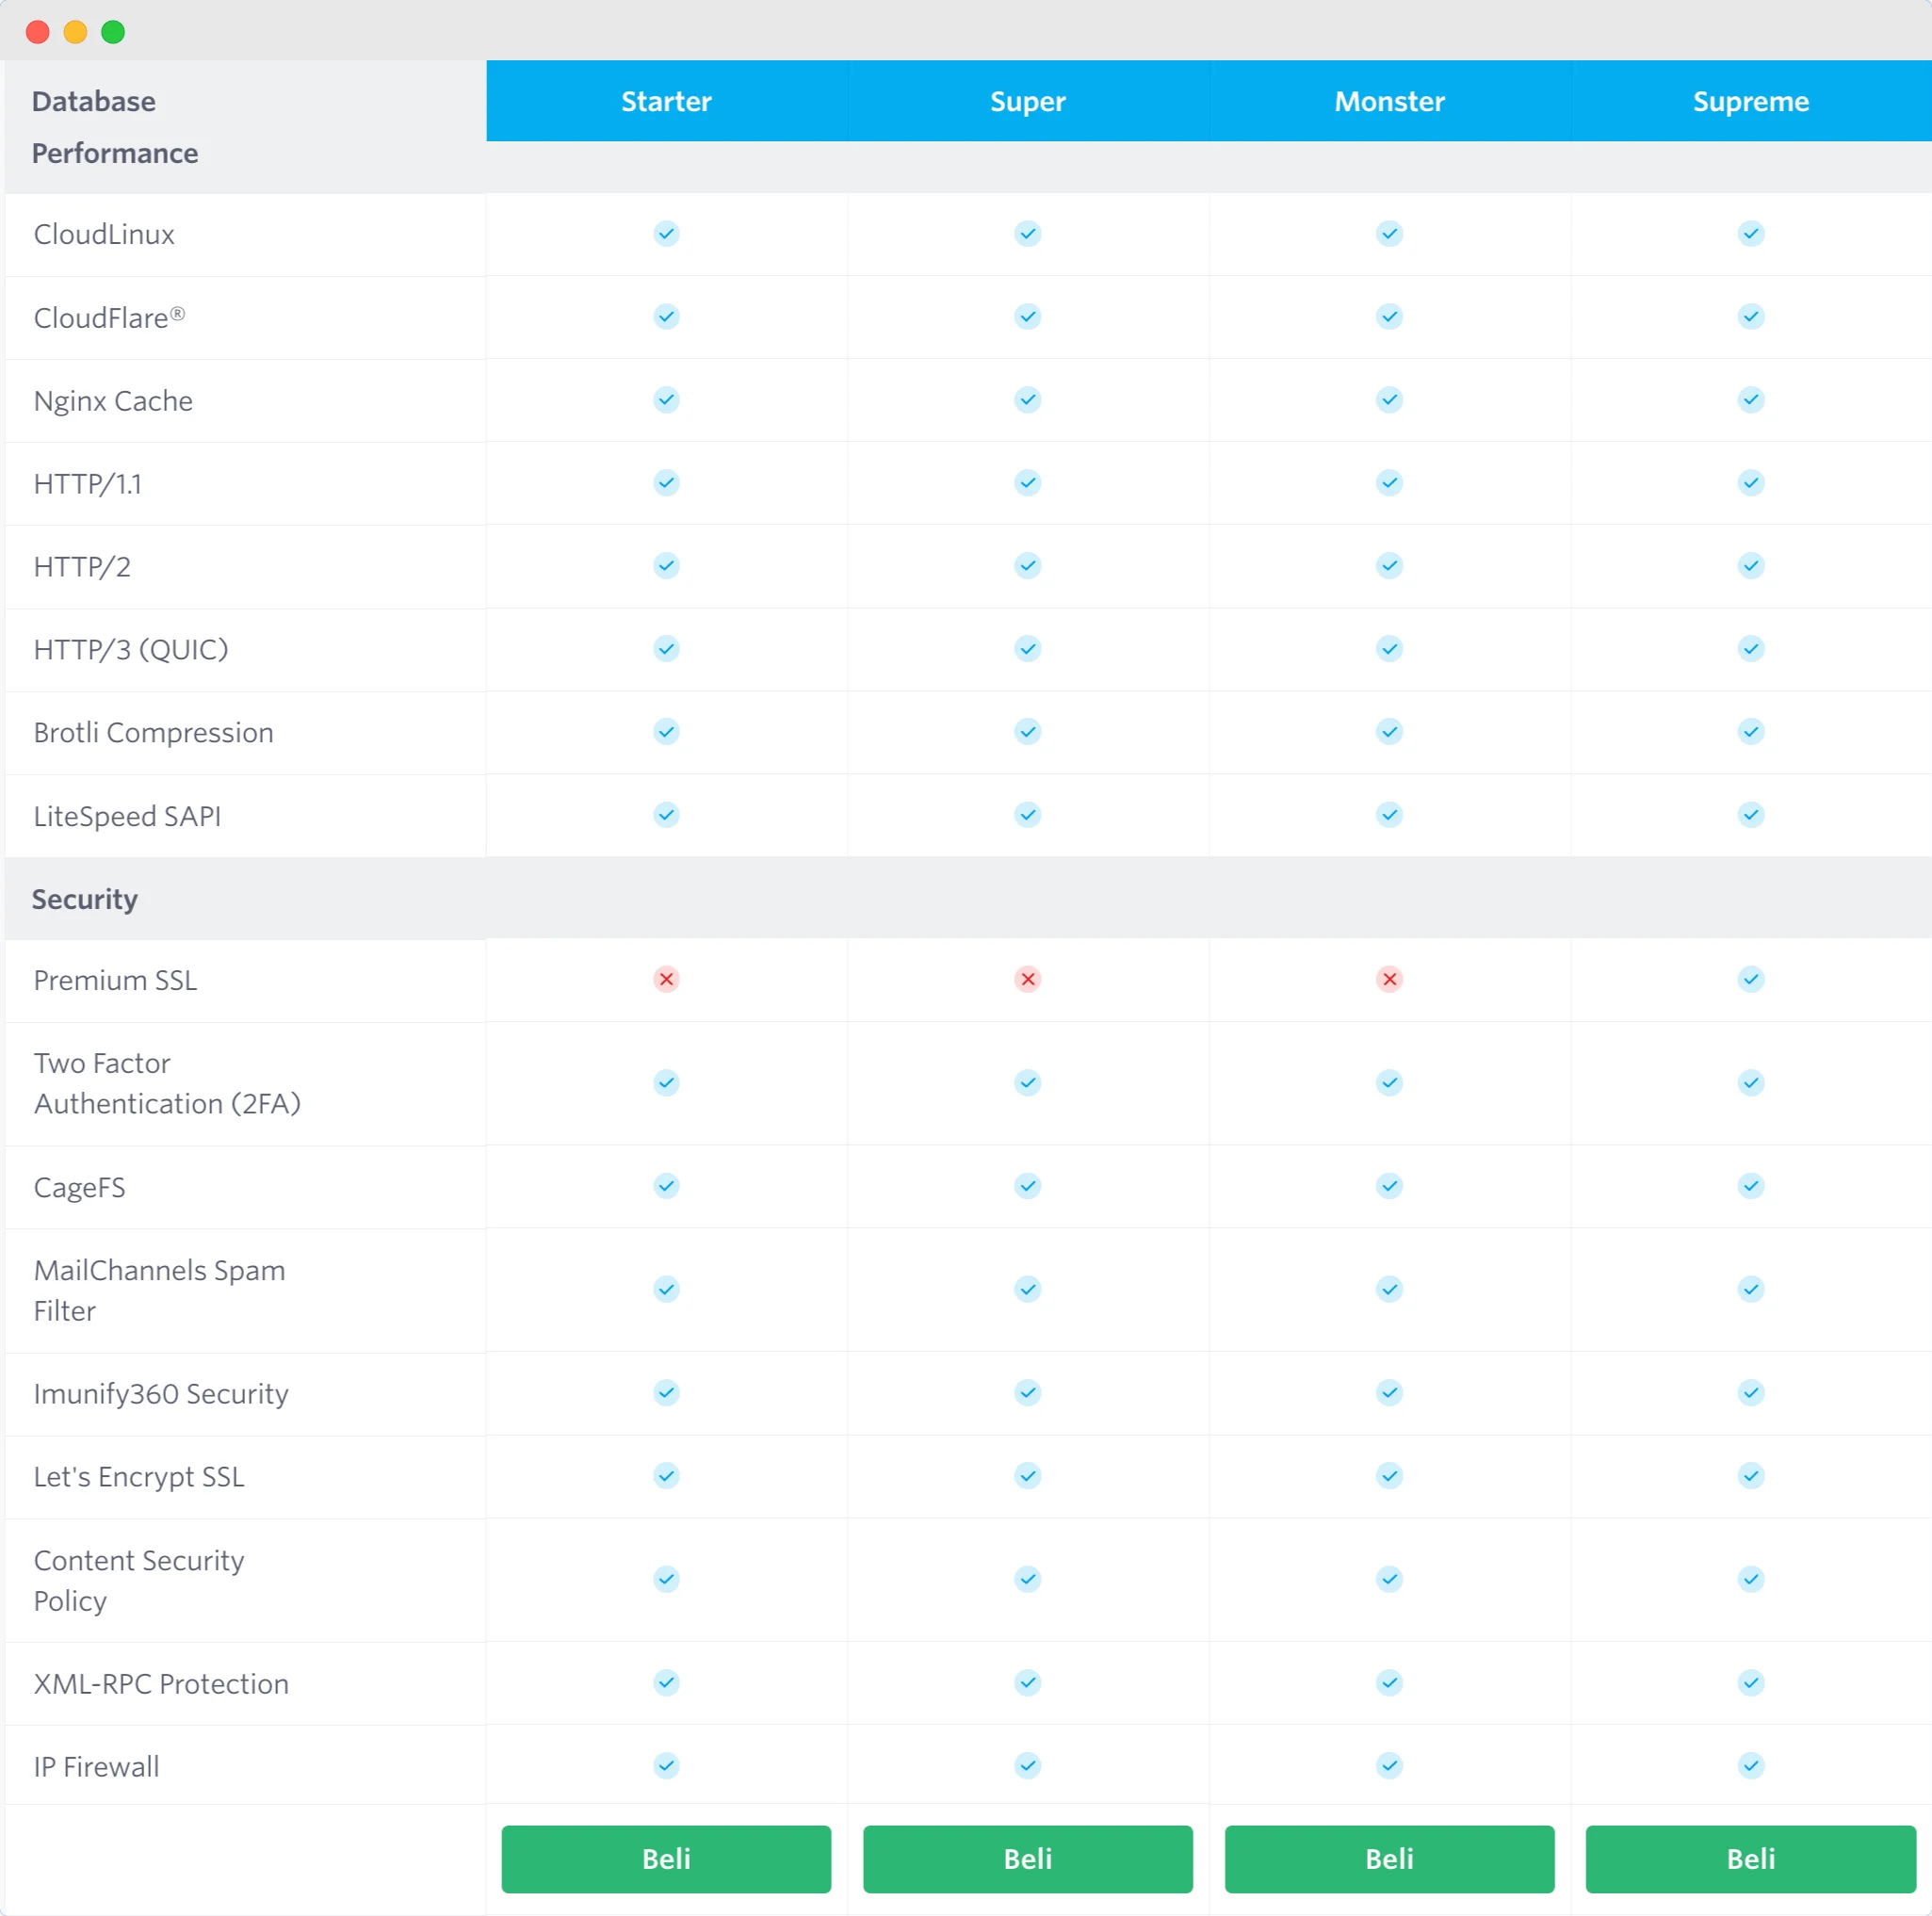Click the LiteSpeed SAPI feature label
The height and width of the screenshot is (1916, 1932).
[x=127, y=816]
